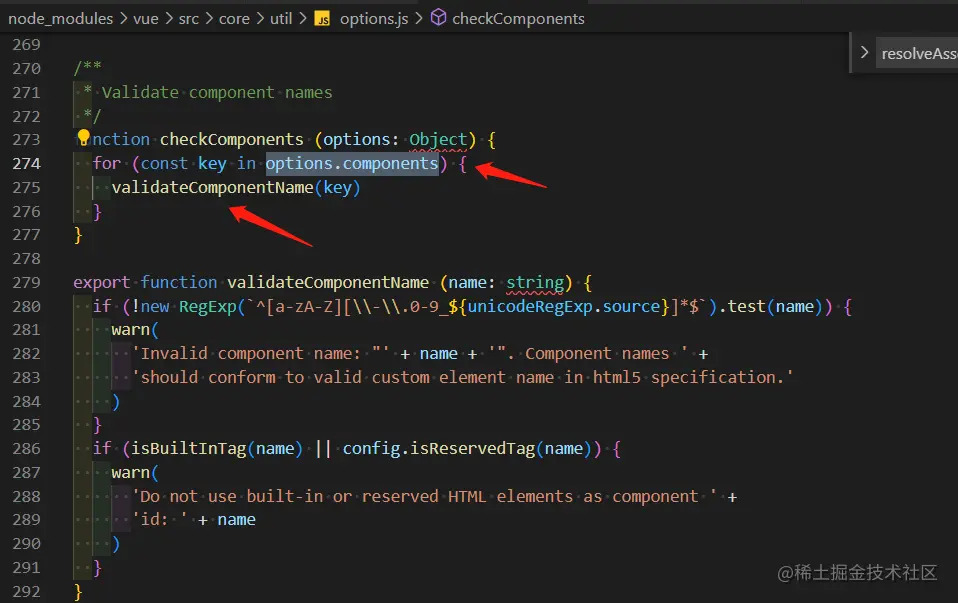Click the string type annotation on line 279

[x=535, y=283]
